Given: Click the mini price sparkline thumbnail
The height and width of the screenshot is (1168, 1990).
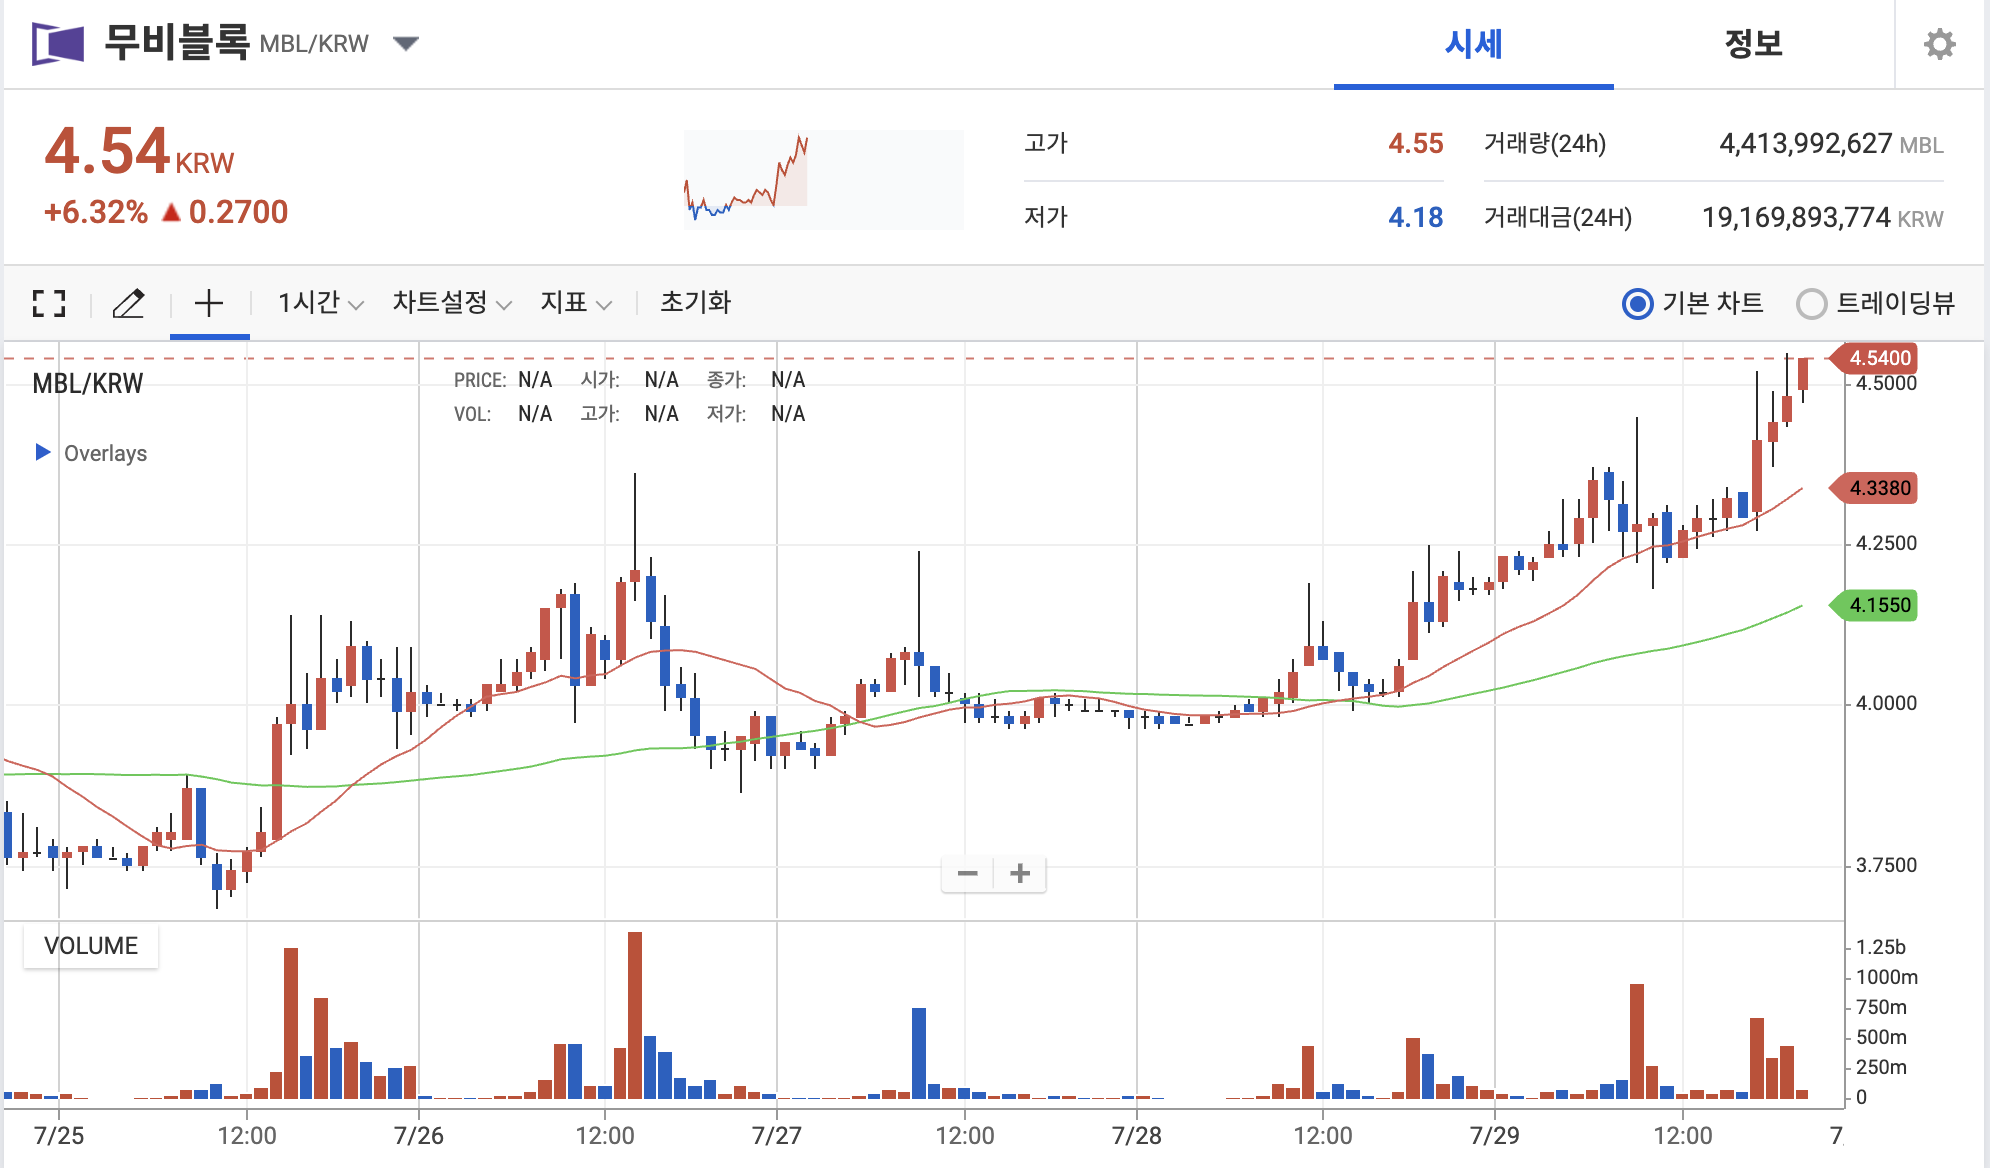Looking at the screenshot, I should pos(823,179).
